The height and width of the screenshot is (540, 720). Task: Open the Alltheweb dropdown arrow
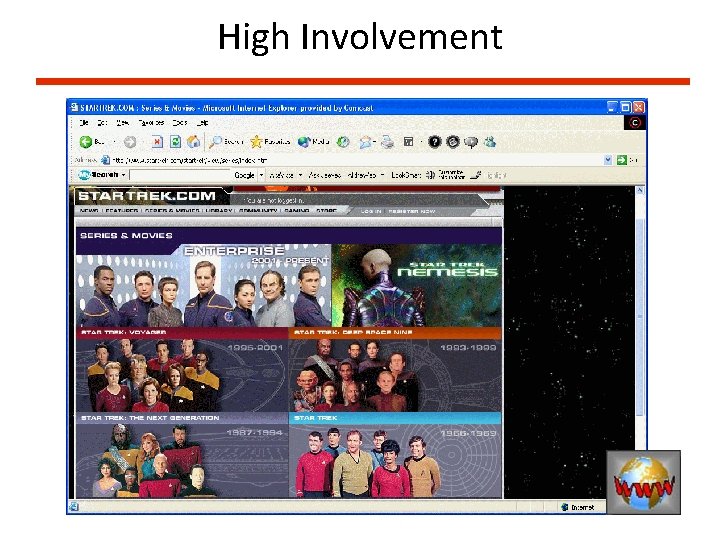[x=382, y=175]
